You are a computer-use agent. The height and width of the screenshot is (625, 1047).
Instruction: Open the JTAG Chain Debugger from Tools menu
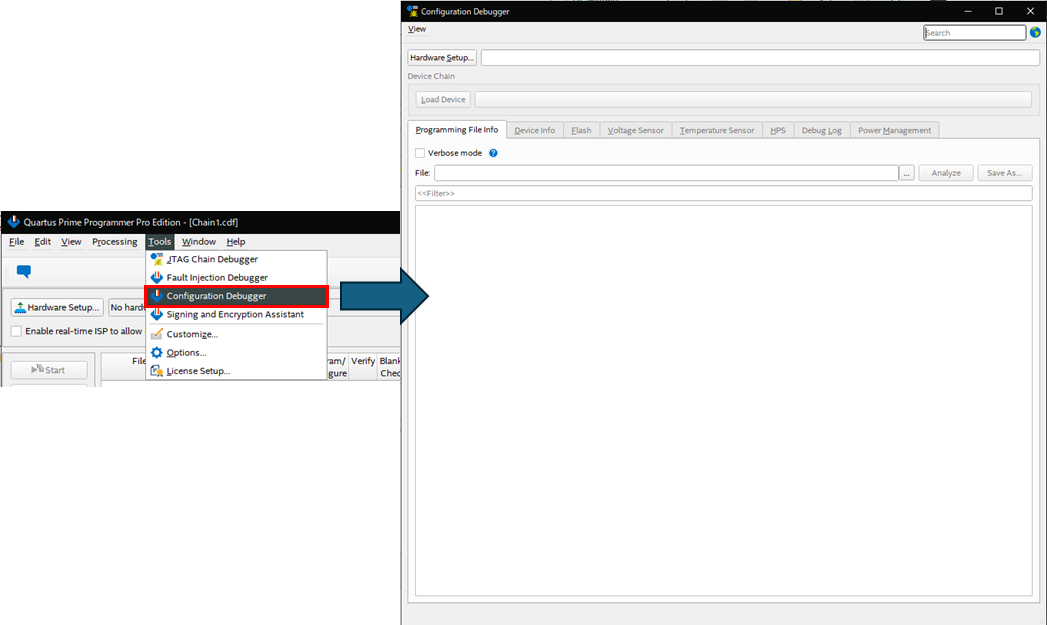[x=210, y=258]
